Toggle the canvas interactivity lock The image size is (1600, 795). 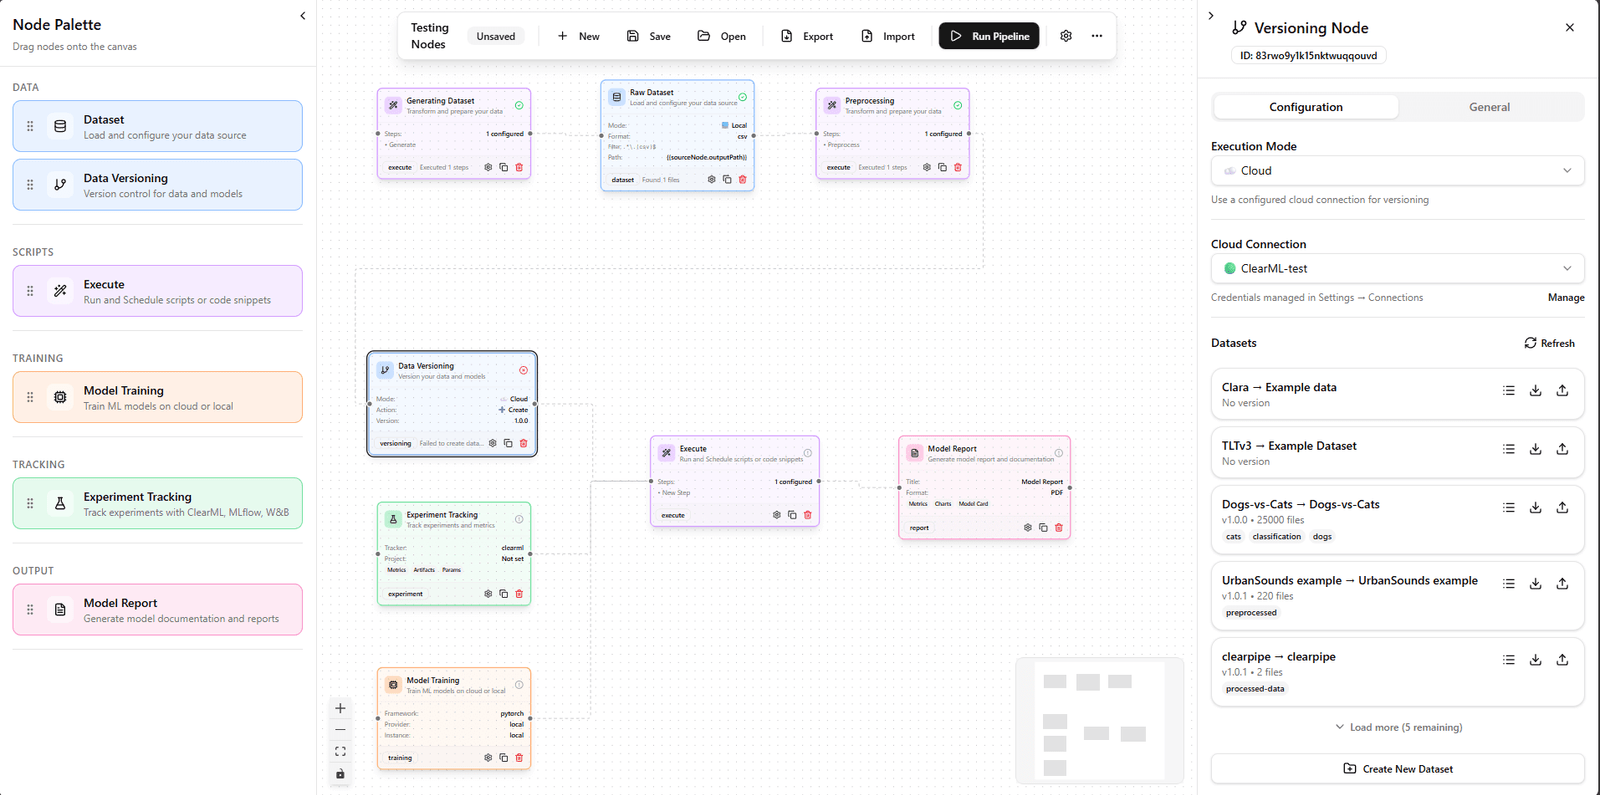tap(340, 774)
